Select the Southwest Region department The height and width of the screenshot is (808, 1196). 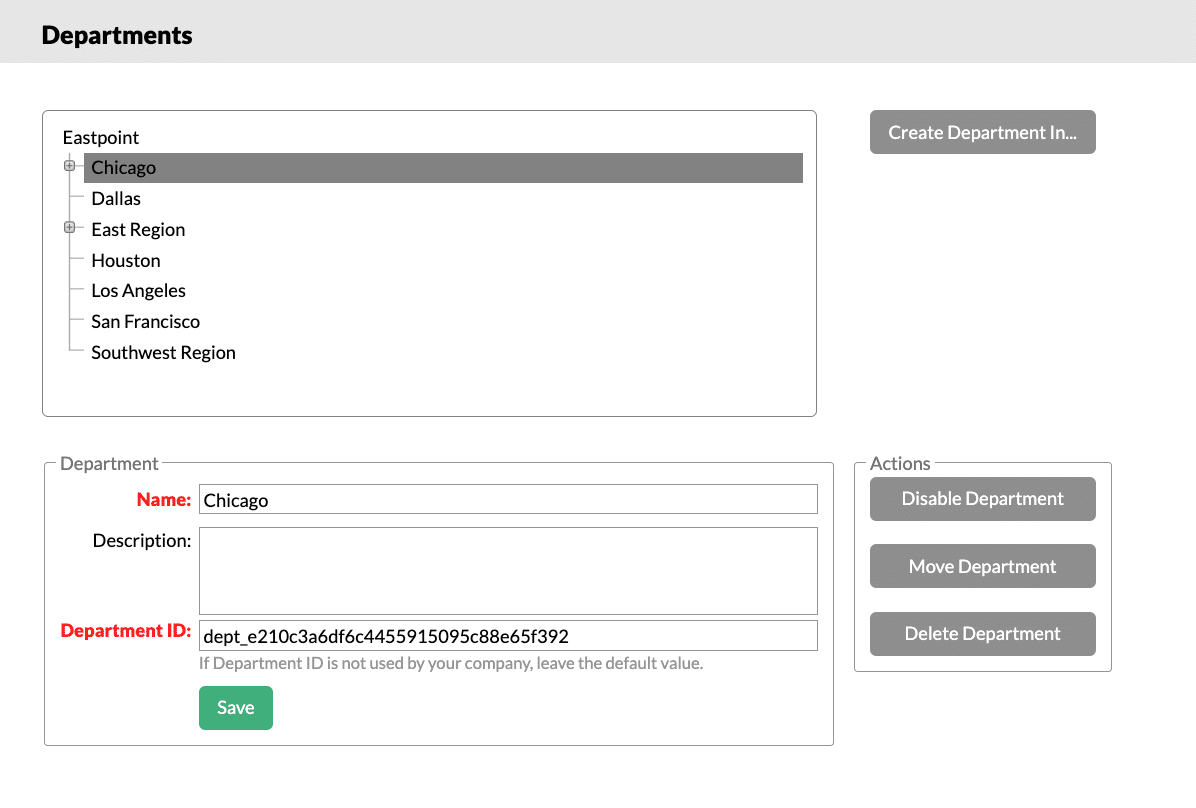coord(163,352)
